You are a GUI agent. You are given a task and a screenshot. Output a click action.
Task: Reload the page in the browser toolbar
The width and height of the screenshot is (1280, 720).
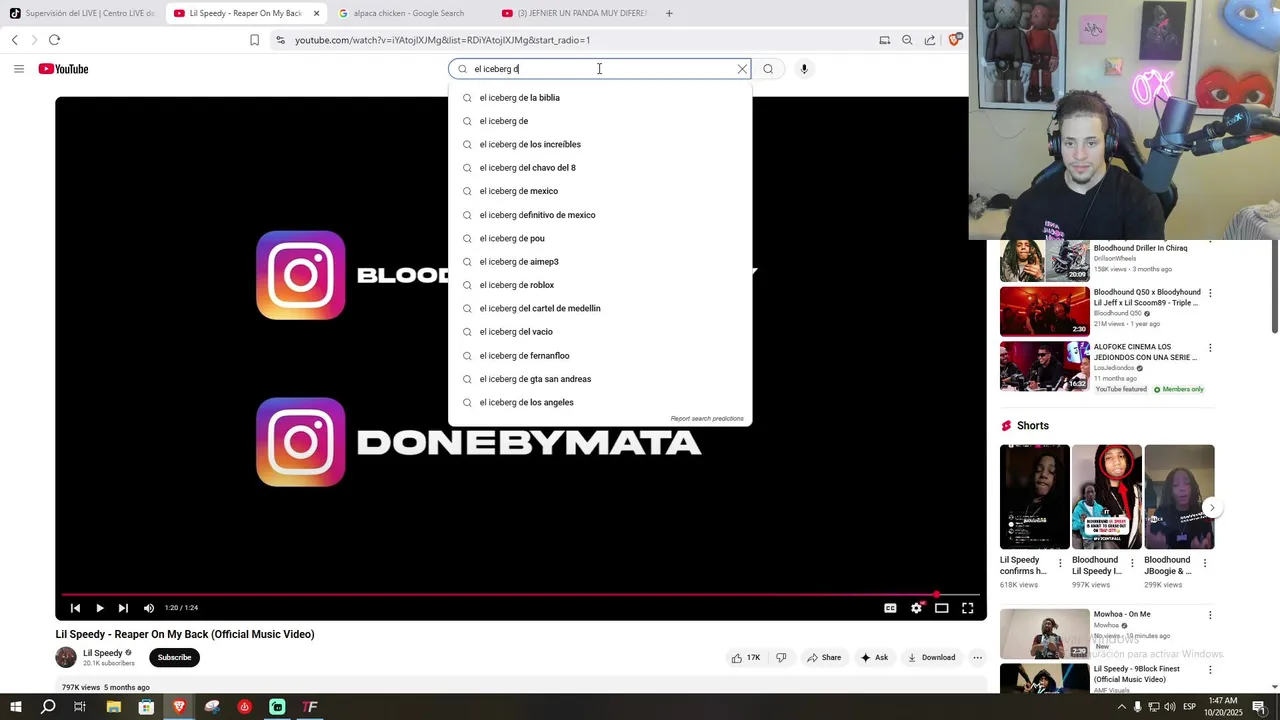point(54,40)
